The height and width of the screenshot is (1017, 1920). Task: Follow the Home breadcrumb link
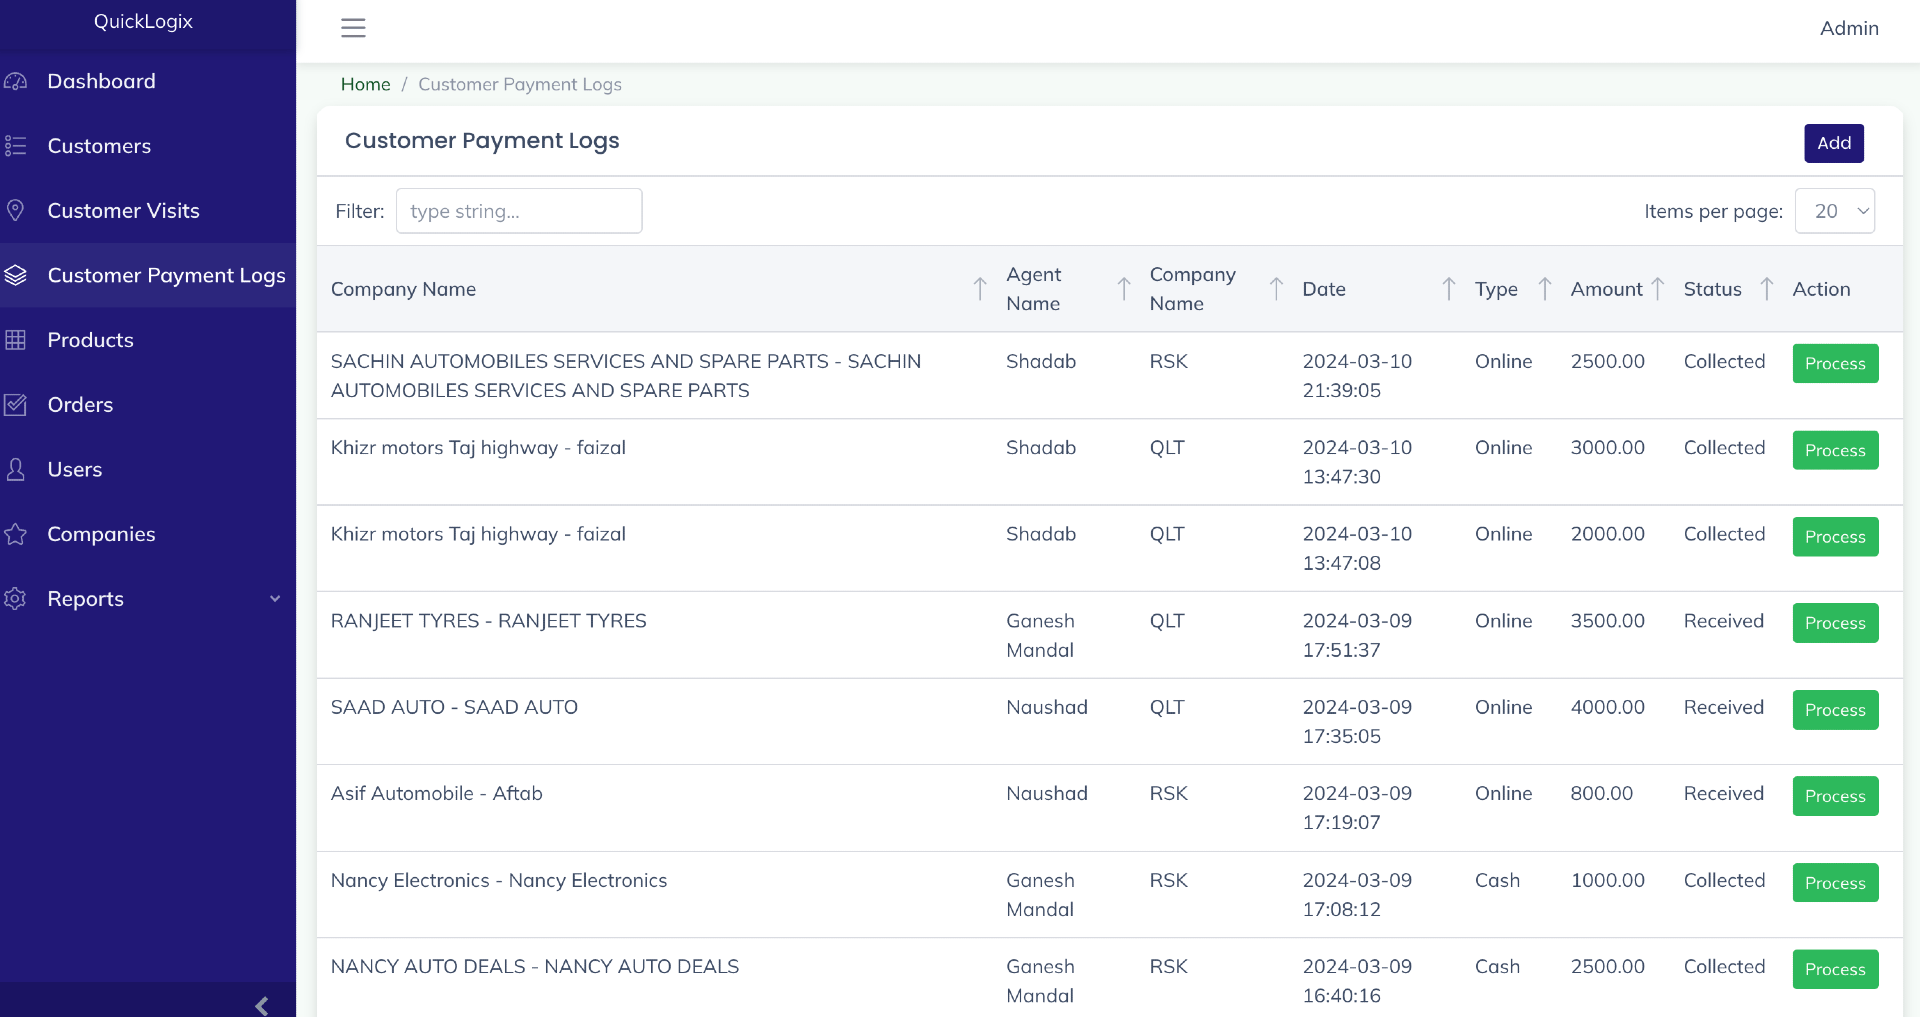click(x=365, y=84)
